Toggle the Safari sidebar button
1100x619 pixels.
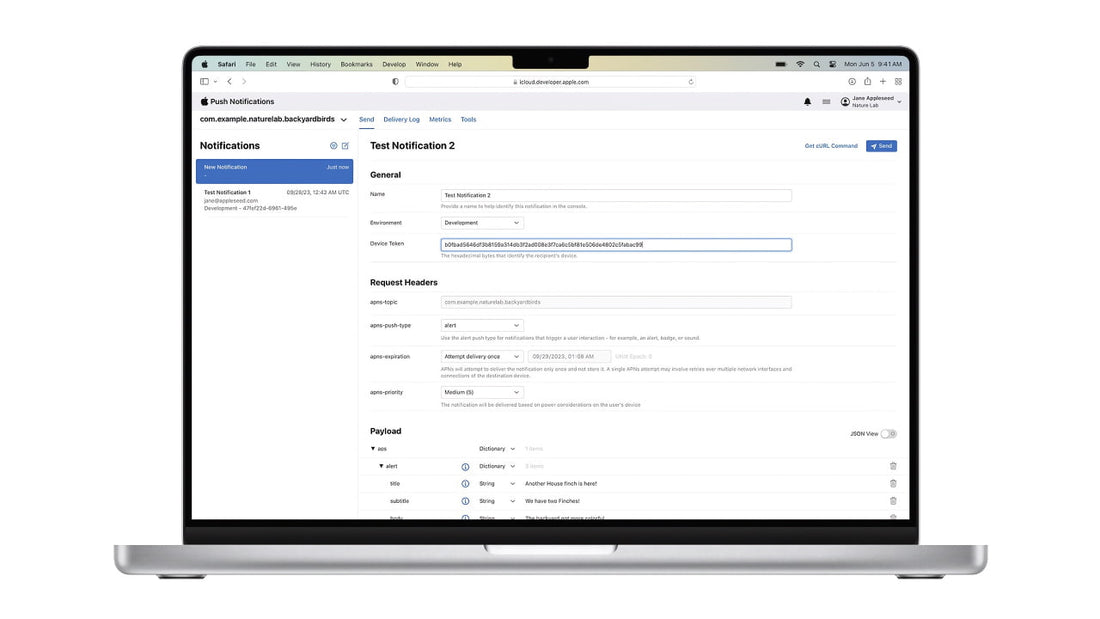click(x=204, y=81)
